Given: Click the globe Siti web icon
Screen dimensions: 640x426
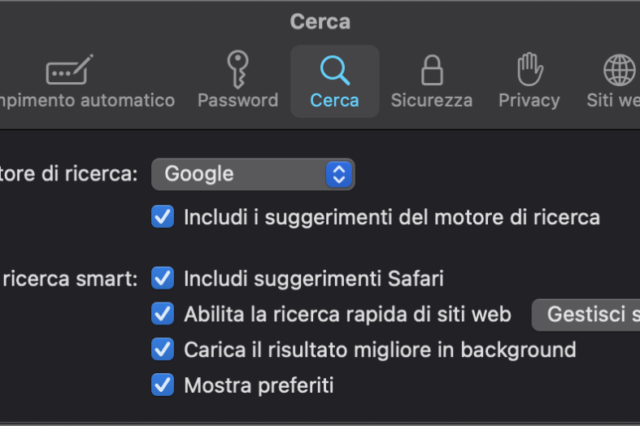Looking at the screenshot, I should pos(620,70).
